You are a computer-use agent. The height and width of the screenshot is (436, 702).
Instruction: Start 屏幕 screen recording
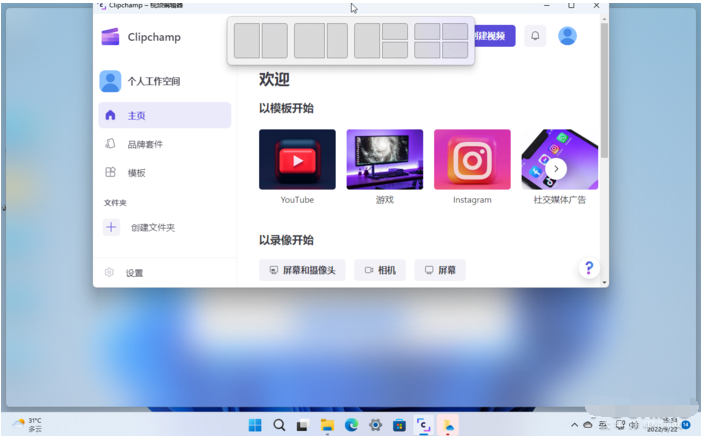[x=440, y=270]
